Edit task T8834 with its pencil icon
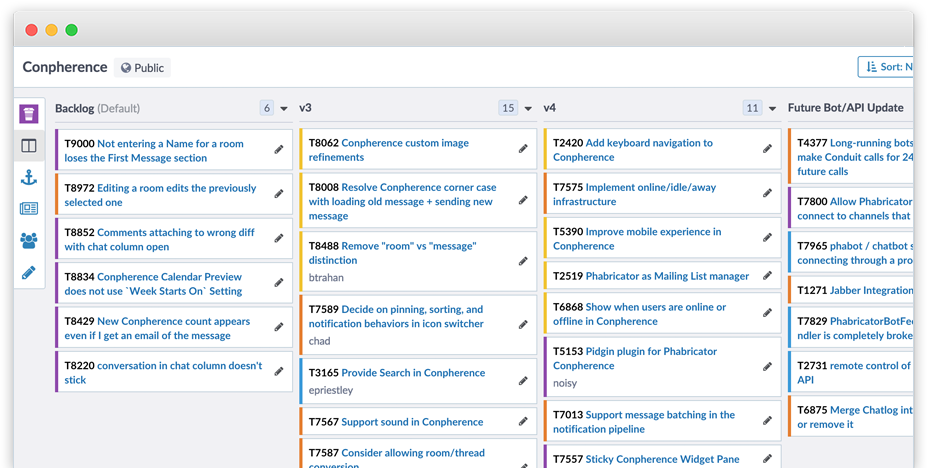 (x=279, y=283)
